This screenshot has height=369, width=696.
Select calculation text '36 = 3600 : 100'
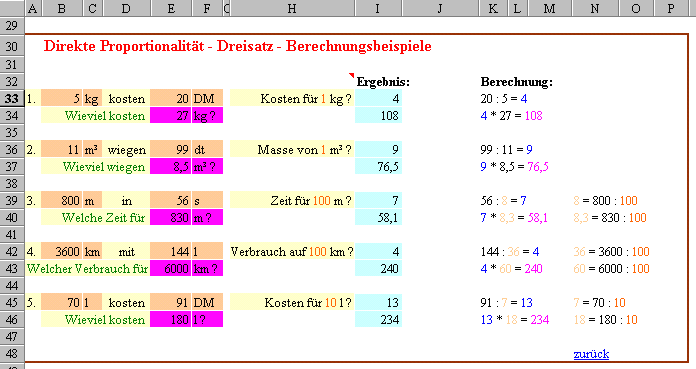pyautogui.click(x=611, y=252)
